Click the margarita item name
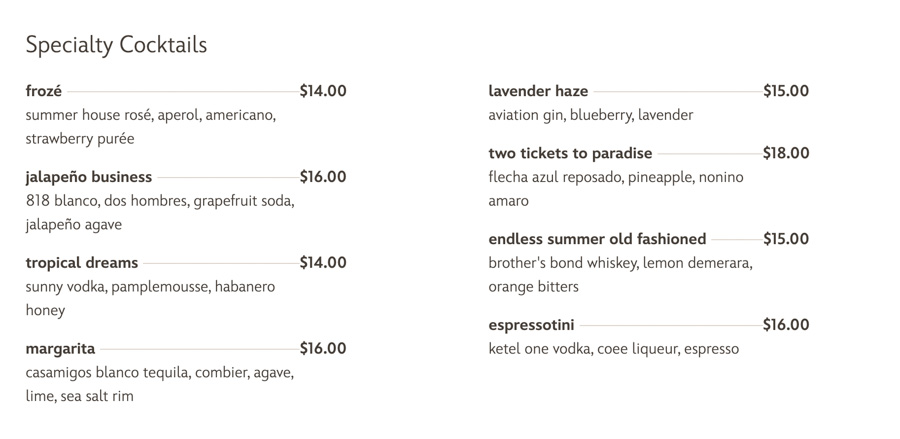Screen dimensions: 900x439 pyautogui.click(x=61, y=349)
